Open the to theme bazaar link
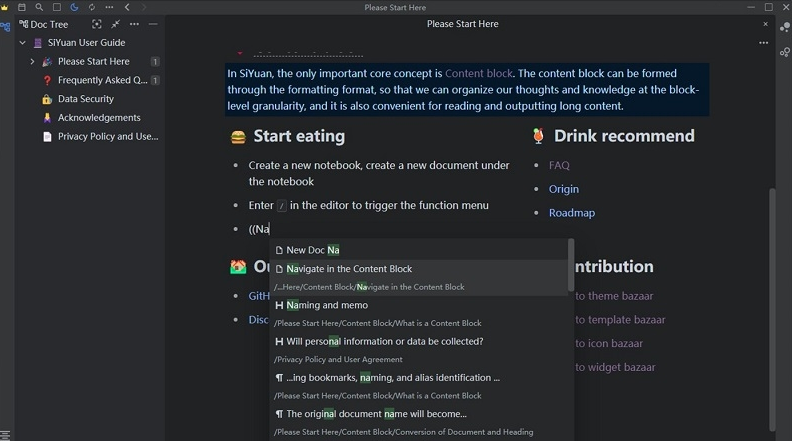The width and height of the screenshot is (792, 441). pyautogui.click(x=614, y=296)
